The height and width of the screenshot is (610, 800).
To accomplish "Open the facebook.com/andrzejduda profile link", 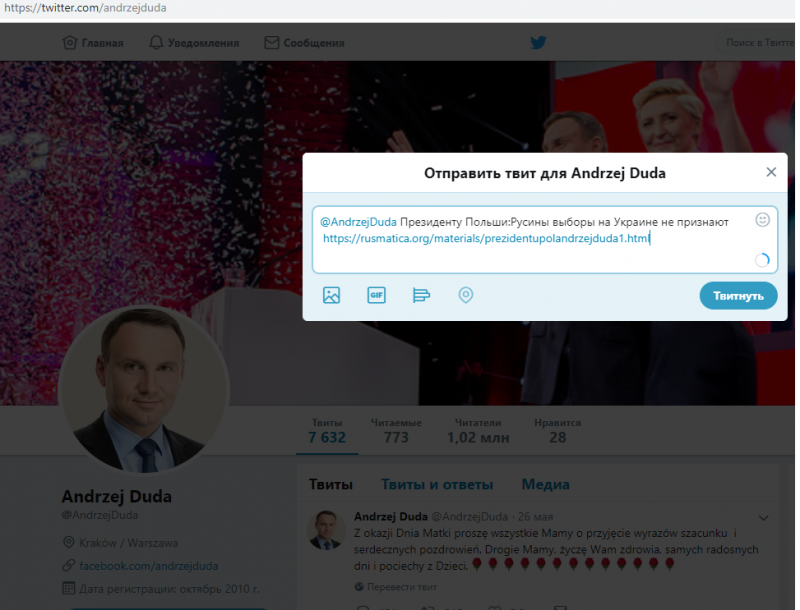I will point(148,566).
